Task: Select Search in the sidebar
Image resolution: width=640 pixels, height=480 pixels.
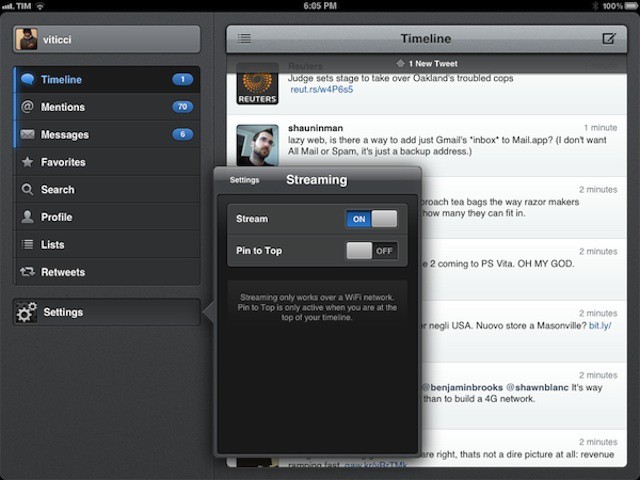Action: coord(107,189)
